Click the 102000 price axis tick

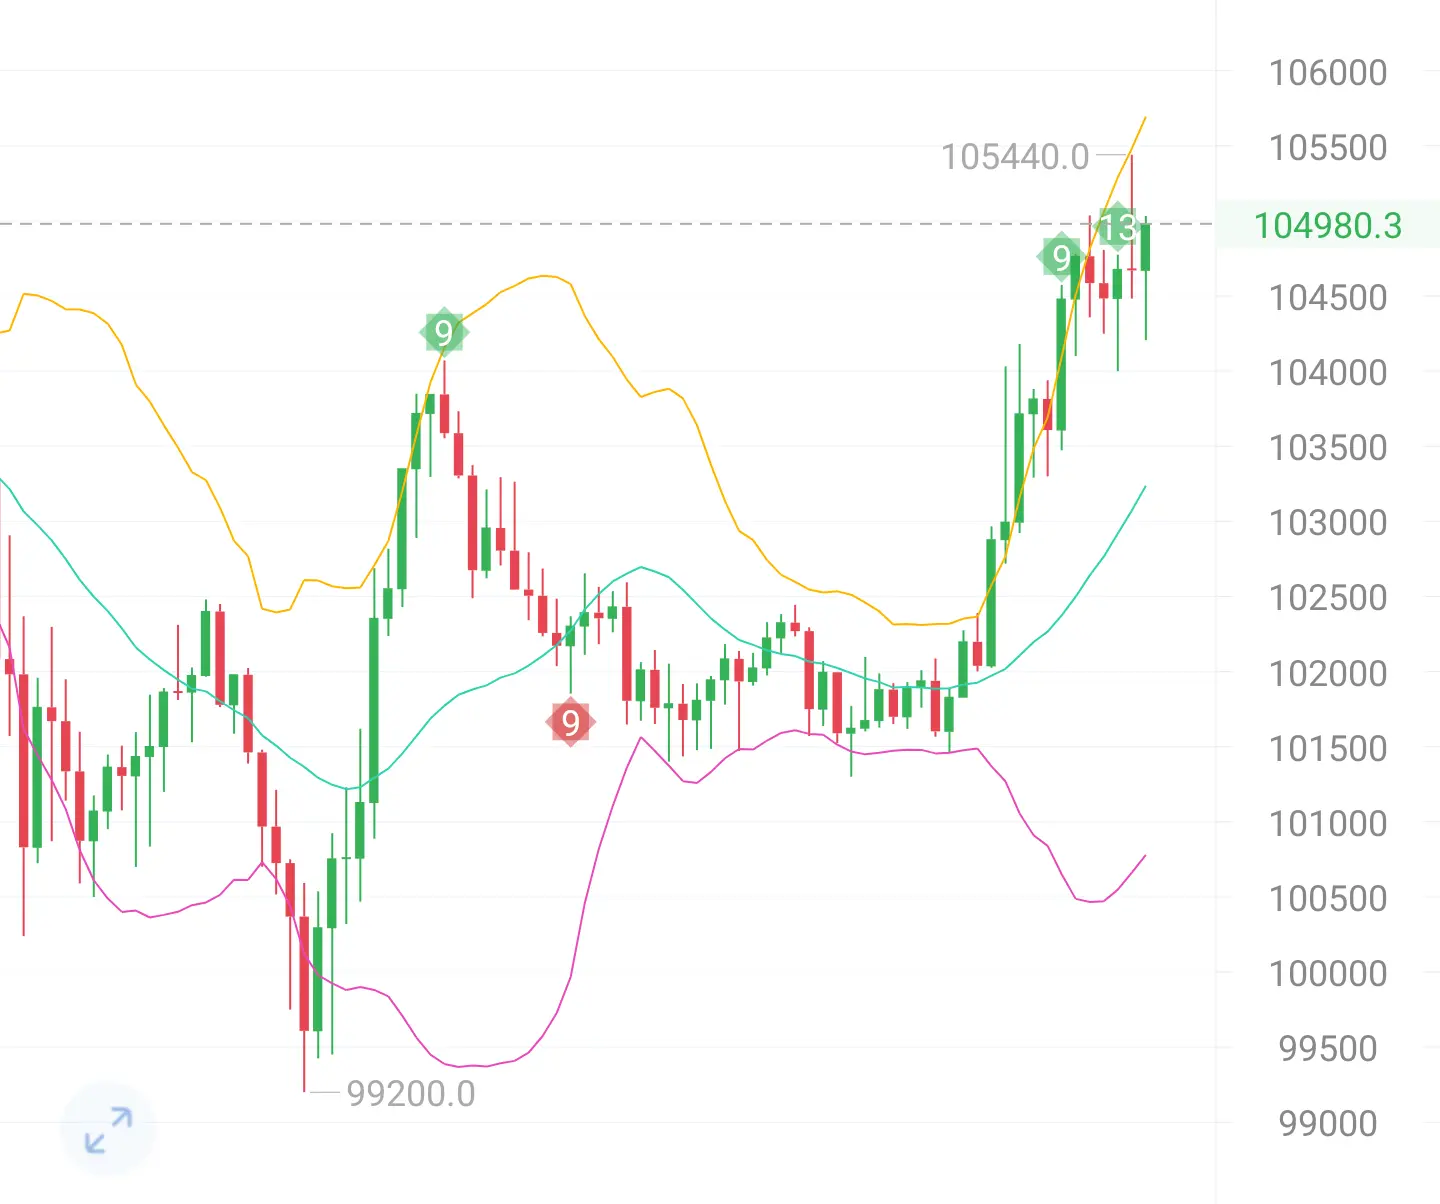[1328, 673]
